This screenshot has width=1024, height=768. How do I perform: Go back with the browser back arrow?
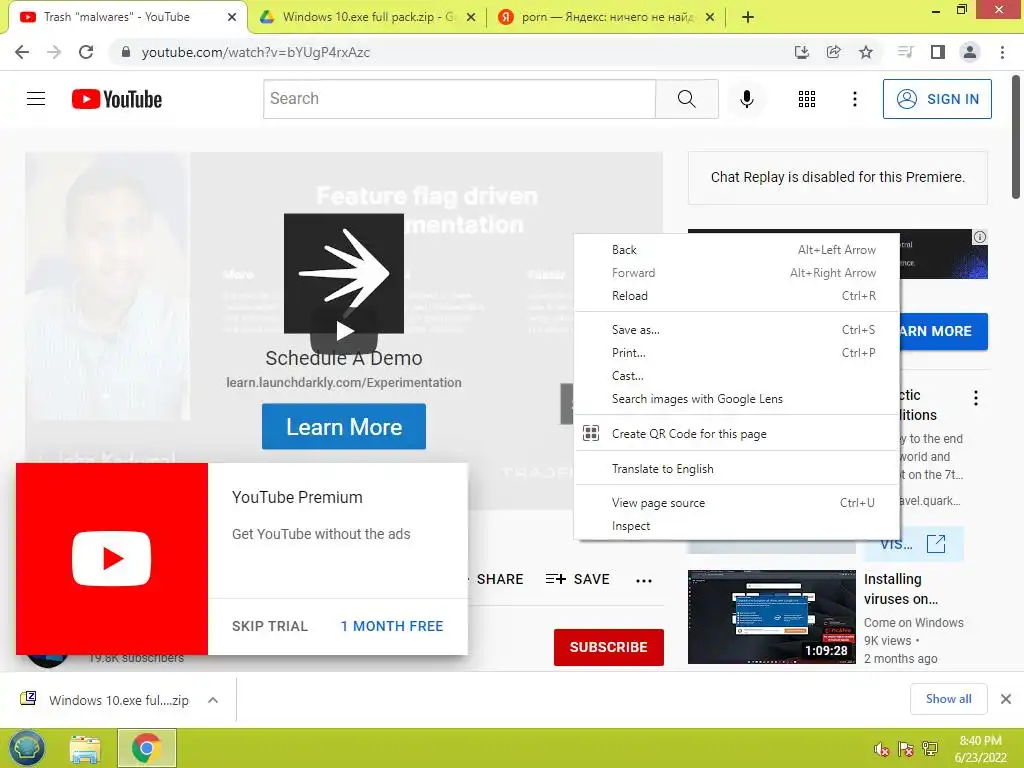tap(22, 52)
